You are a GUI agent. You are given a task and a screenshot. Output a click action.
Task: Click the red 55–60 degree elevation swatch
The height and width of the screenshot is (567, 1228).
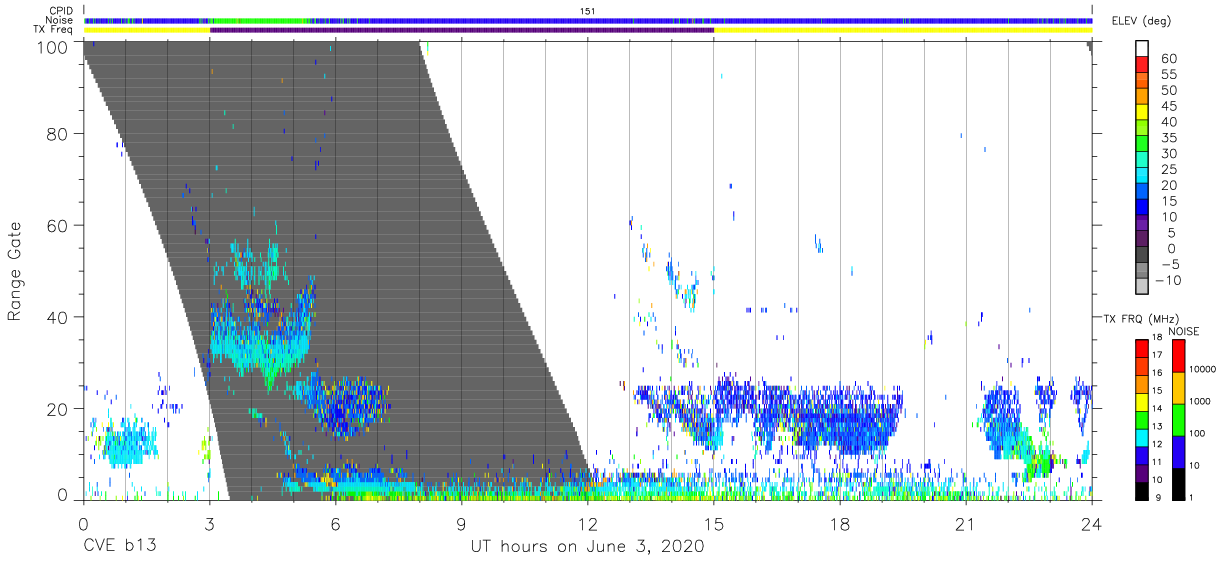tap(1143, 66)
